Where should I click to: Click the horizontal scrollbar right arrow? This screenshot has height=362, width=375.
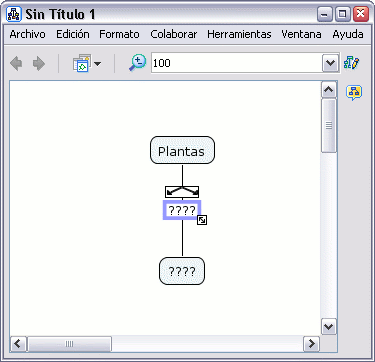click(312, 343)
